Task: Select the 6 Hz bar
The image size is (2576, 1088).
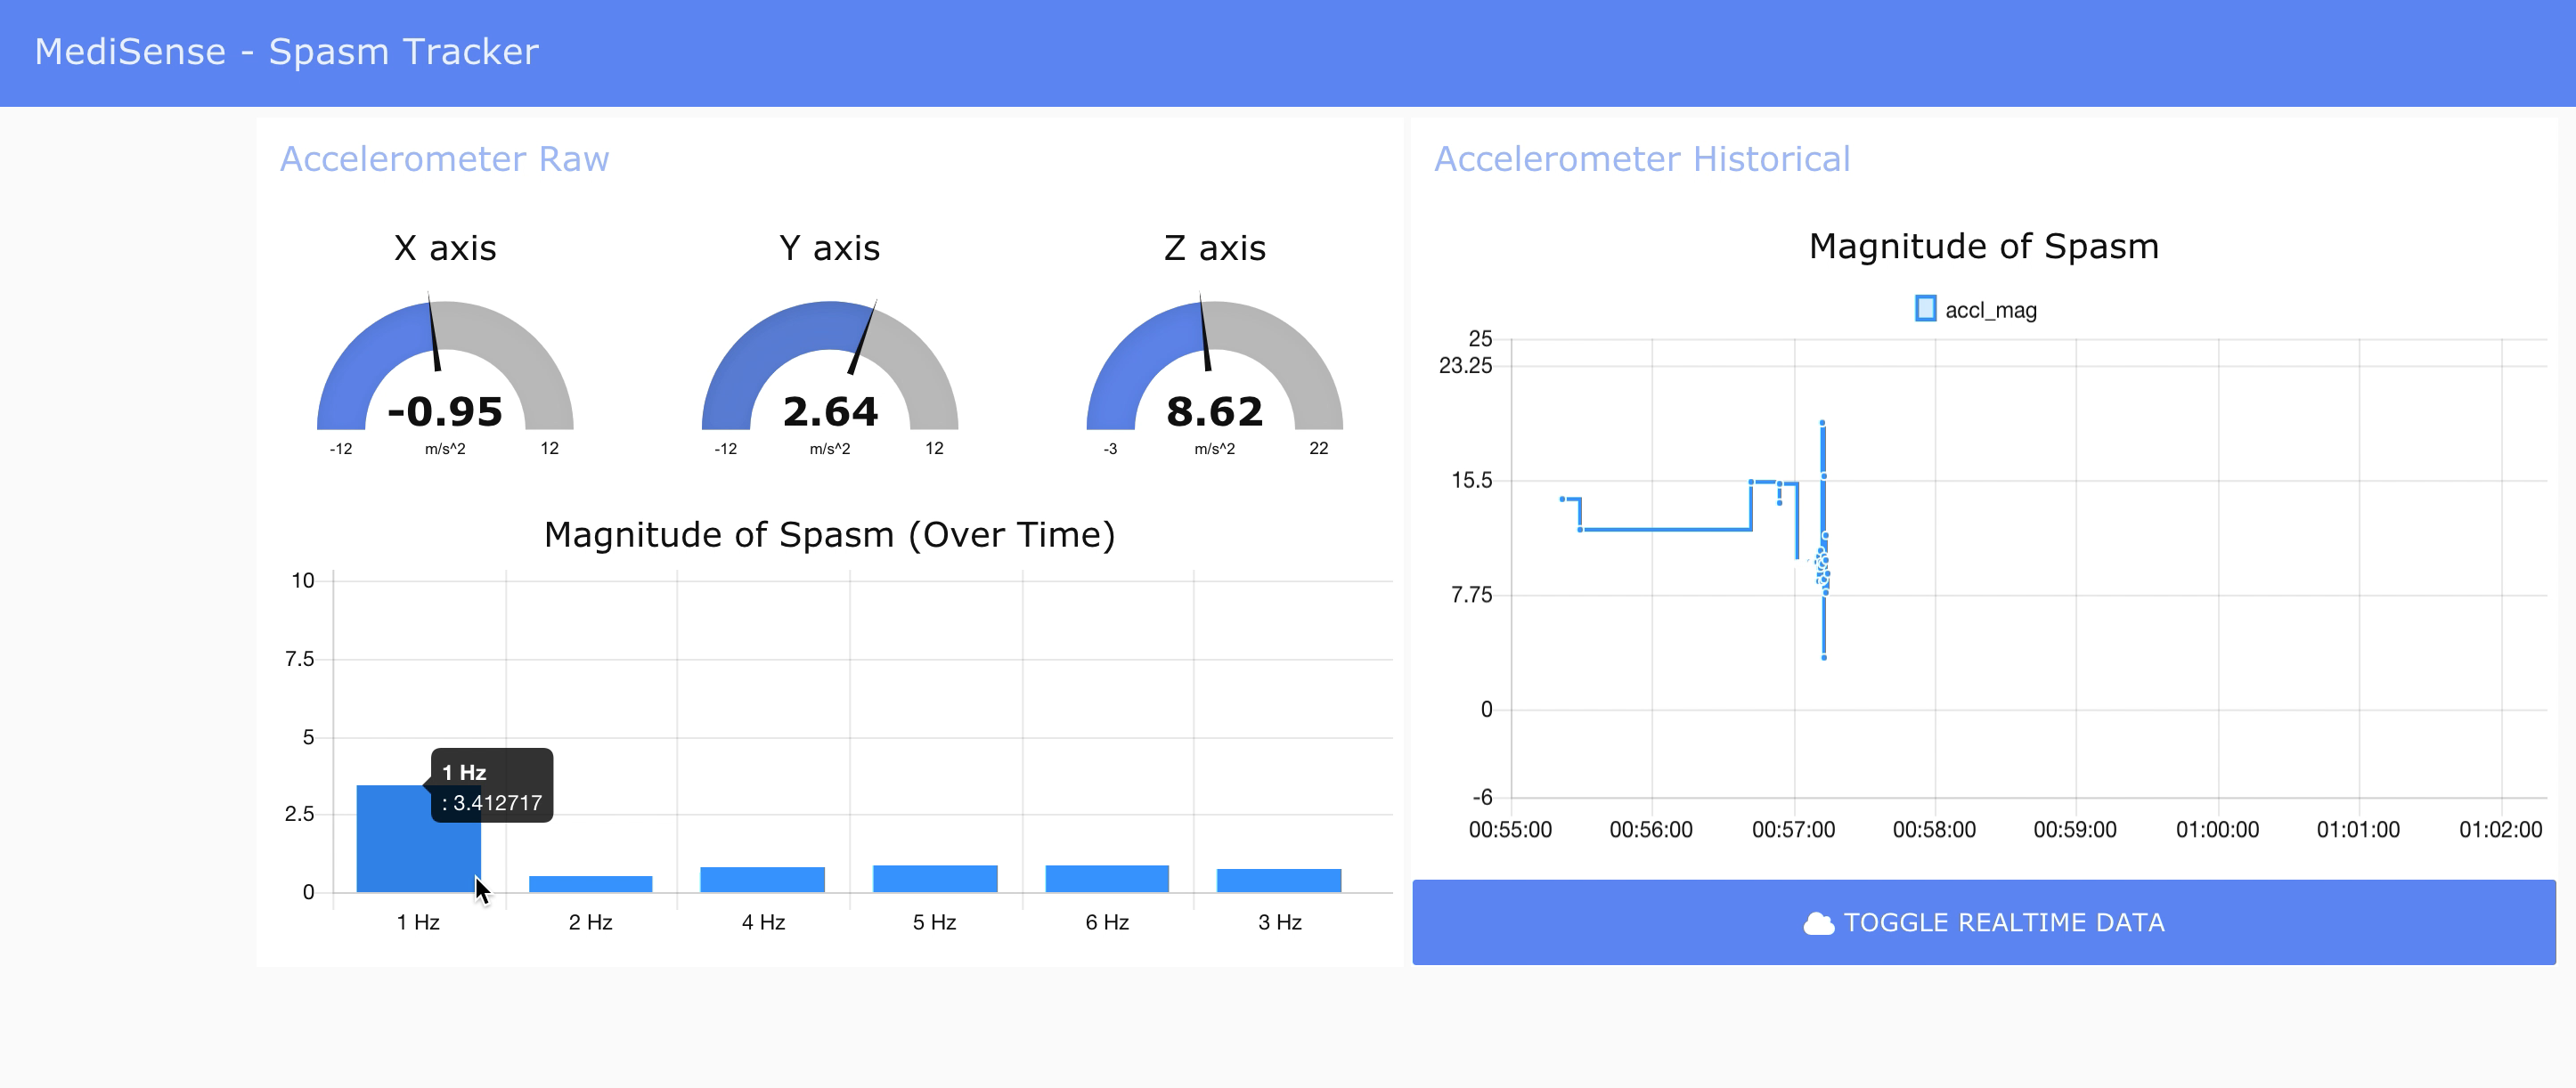Action: click(1106, 879)
